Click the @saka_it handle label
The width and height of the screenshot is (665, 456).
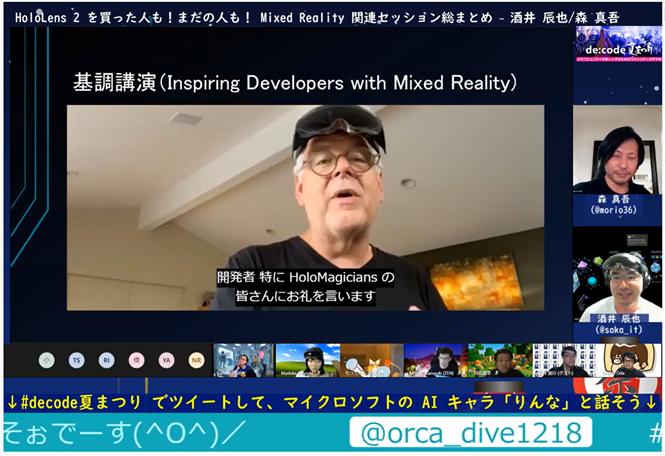[618, 330]
